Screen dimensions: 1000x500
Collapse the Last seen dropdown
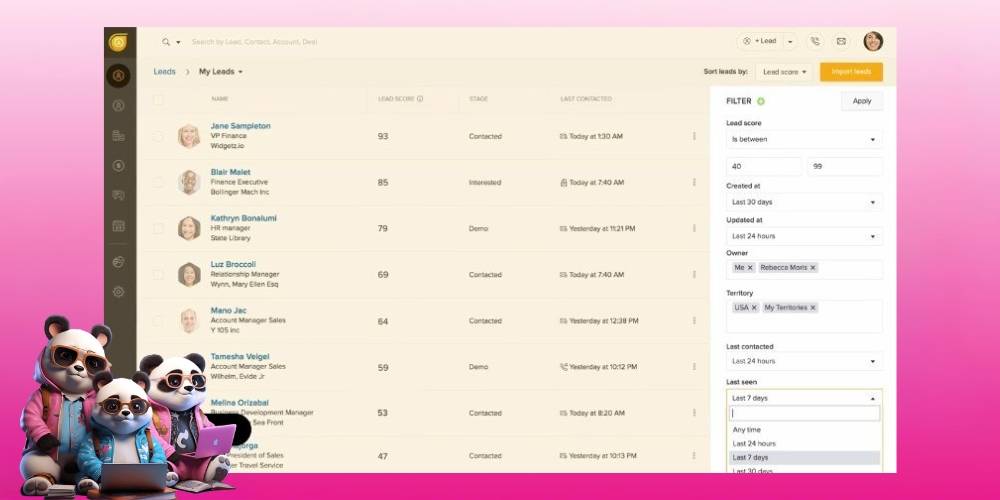click(x=804, y=398)
